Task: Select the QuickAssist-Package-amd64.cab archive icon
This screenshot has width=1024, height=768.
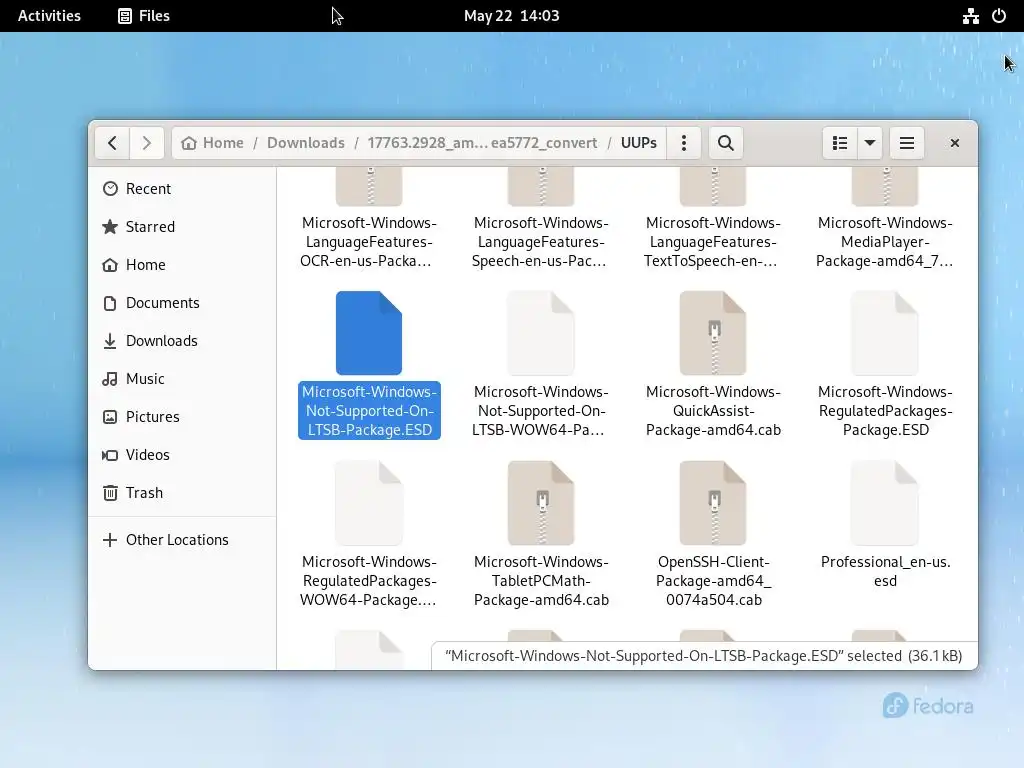Action: click(713, 333)
